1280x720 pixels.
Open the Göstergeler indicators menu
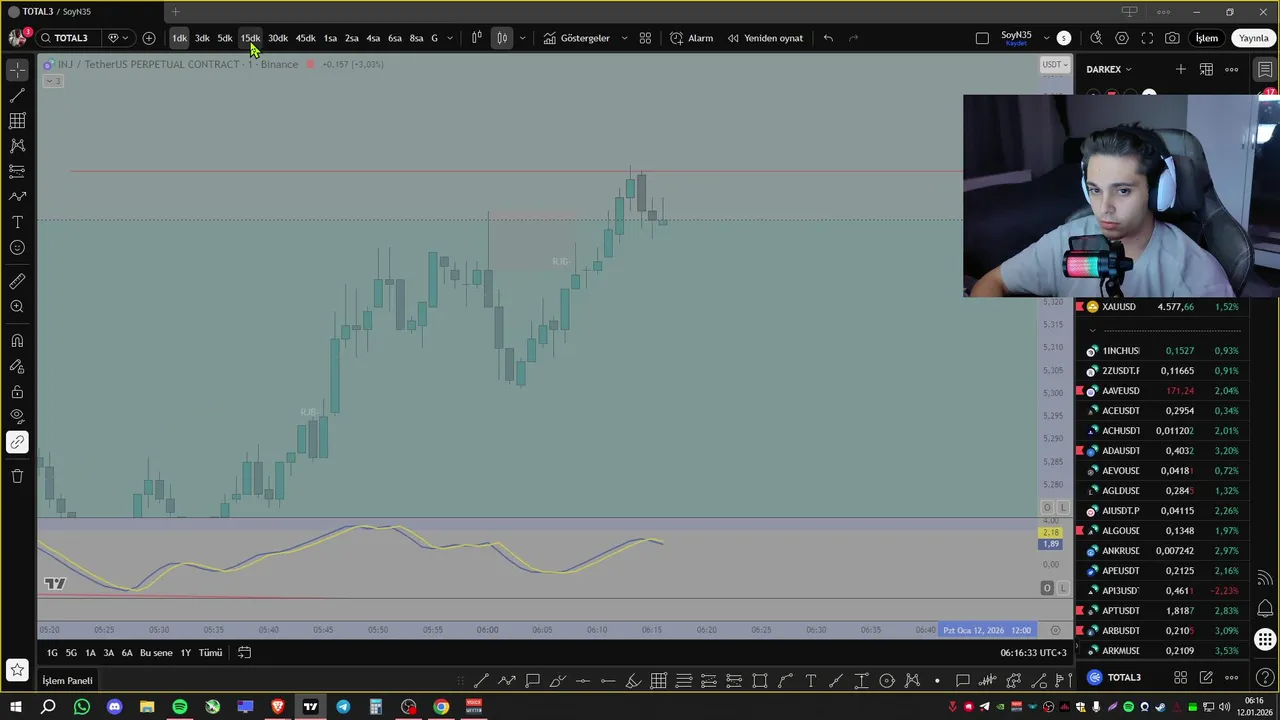point(577,38)
